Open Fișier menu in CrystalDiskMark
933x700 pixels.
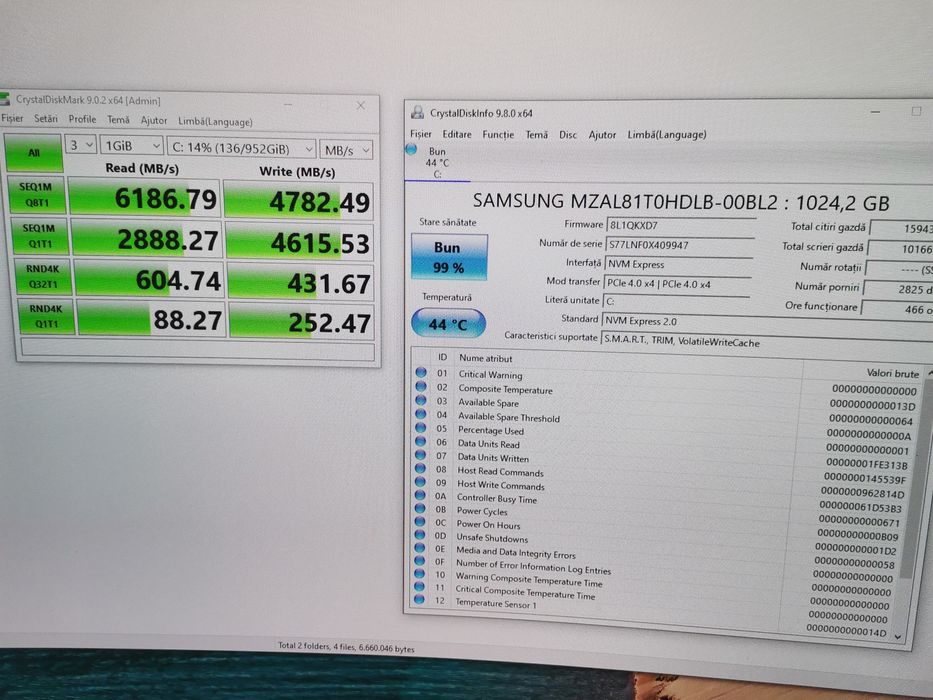12,118
